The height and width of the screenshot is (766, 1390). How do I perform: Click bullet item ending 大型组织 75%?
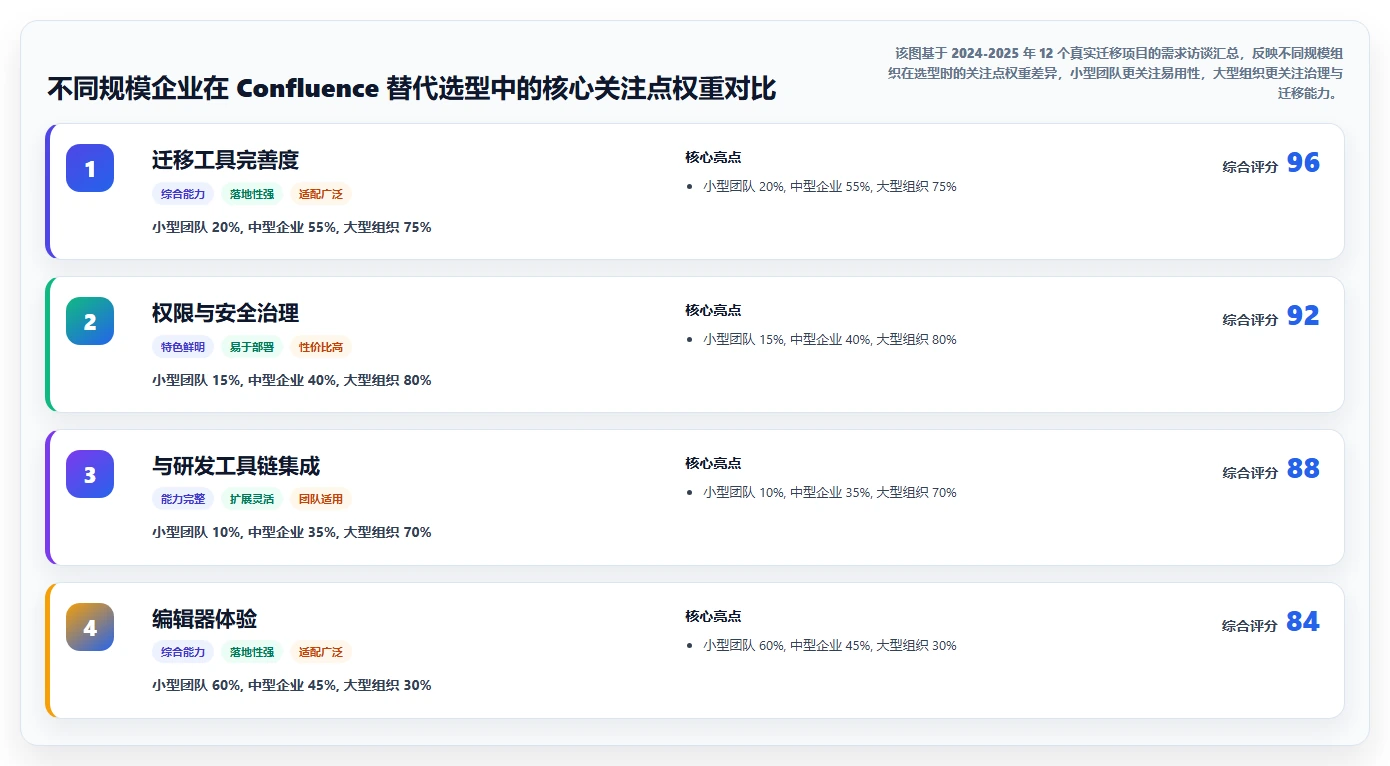(x=830, y=186)
